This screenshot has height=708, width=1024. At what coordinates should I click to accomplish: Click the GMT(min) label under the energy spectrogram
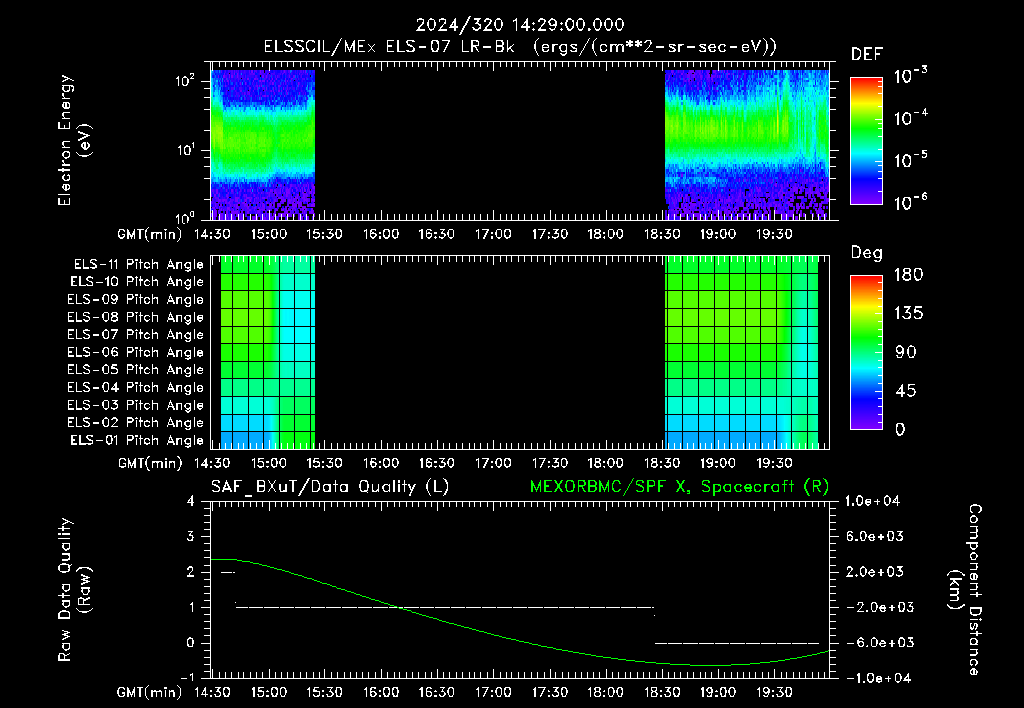150,234
